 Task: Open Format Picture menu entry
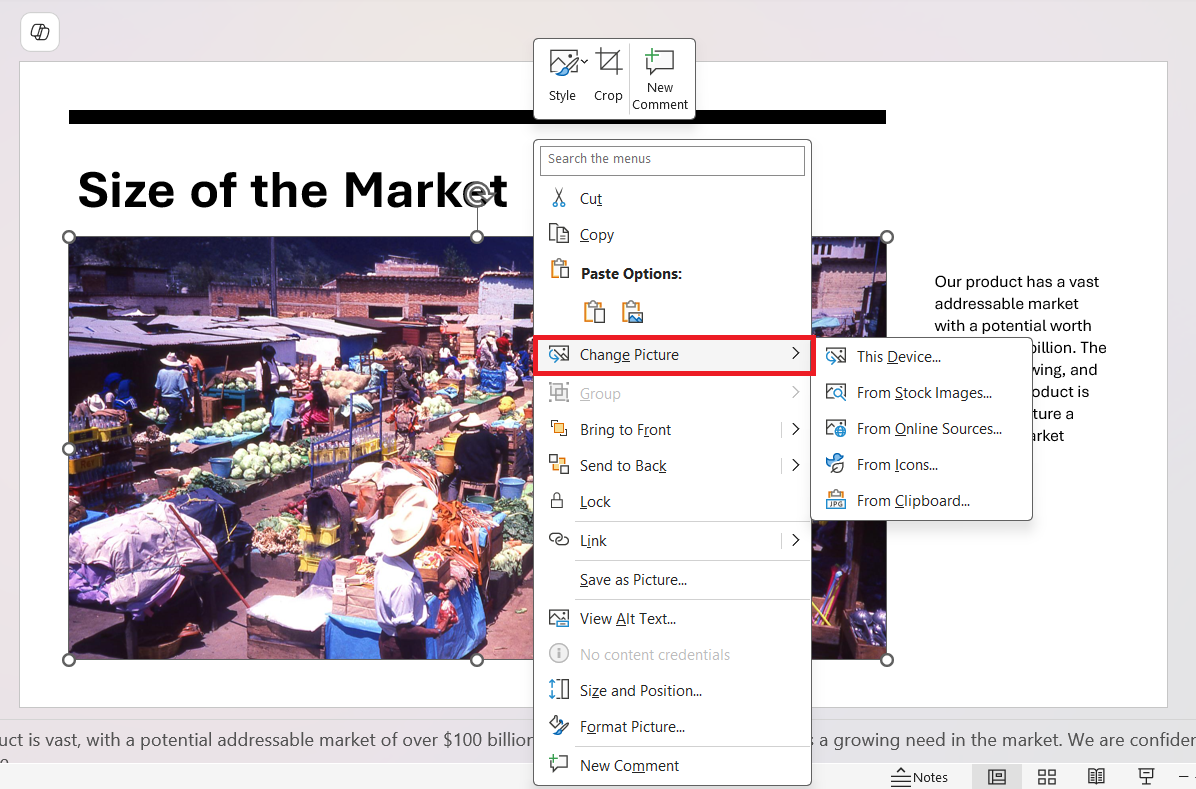coord(672,726)
